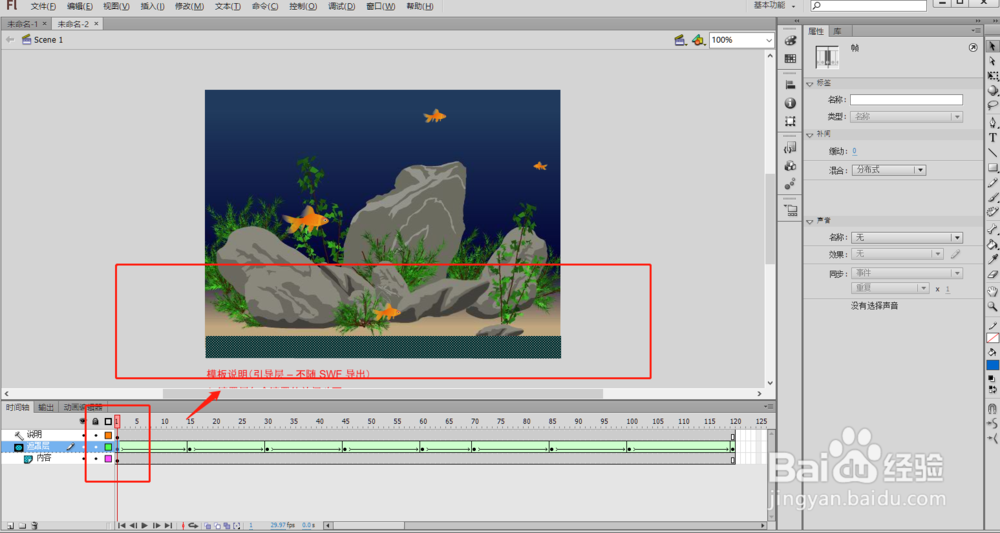
Task: Select the 内容 layer
Action: pyautogui.click(x=44, y=458)
